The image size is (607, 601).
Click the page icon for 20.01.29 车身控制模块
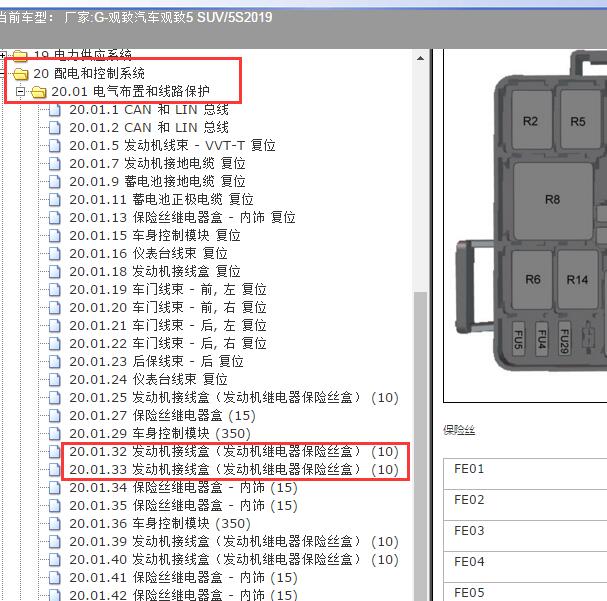(55, 433)
